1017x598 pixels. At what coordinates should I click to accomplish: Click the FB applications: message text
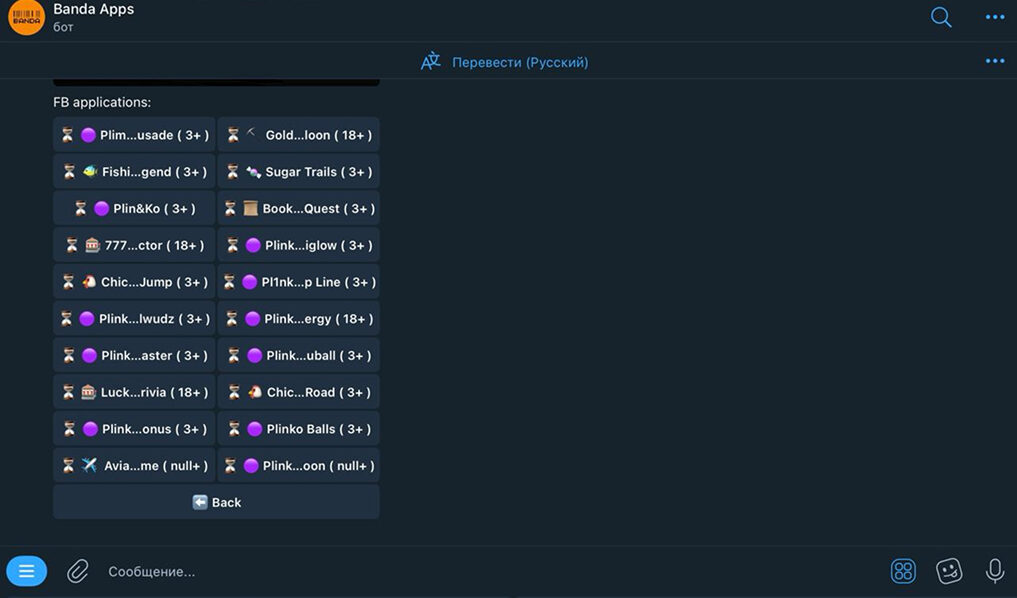click(102, 102)
